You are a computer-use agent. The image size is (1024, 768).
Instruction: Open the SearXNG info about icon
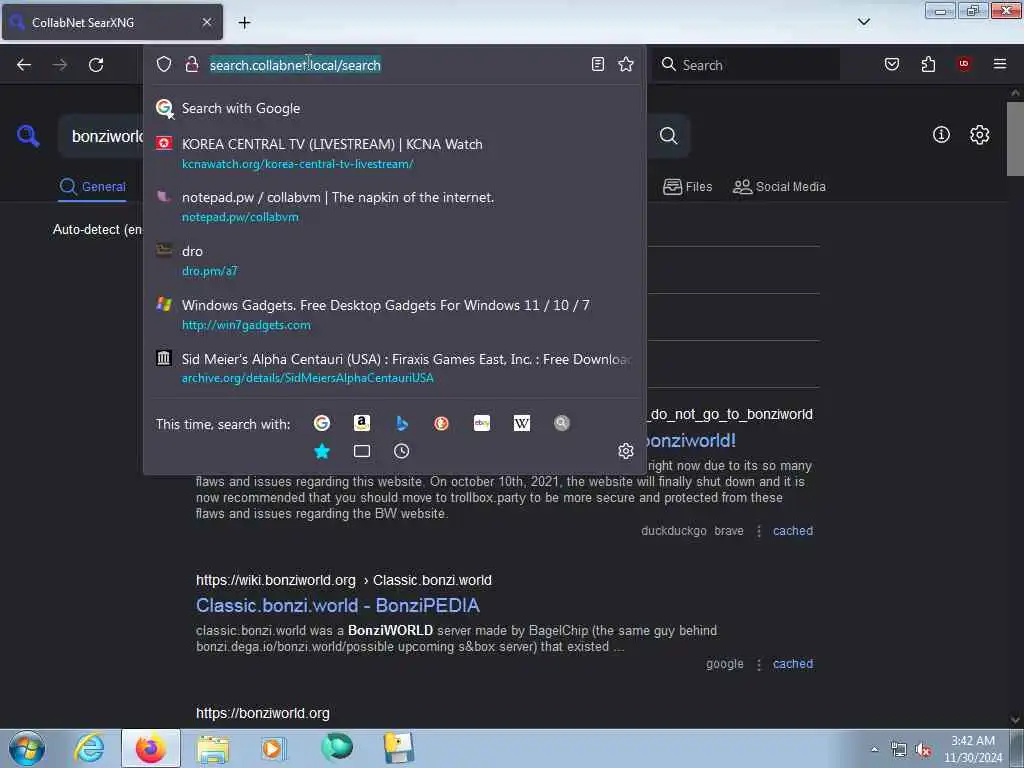point(941,135)
